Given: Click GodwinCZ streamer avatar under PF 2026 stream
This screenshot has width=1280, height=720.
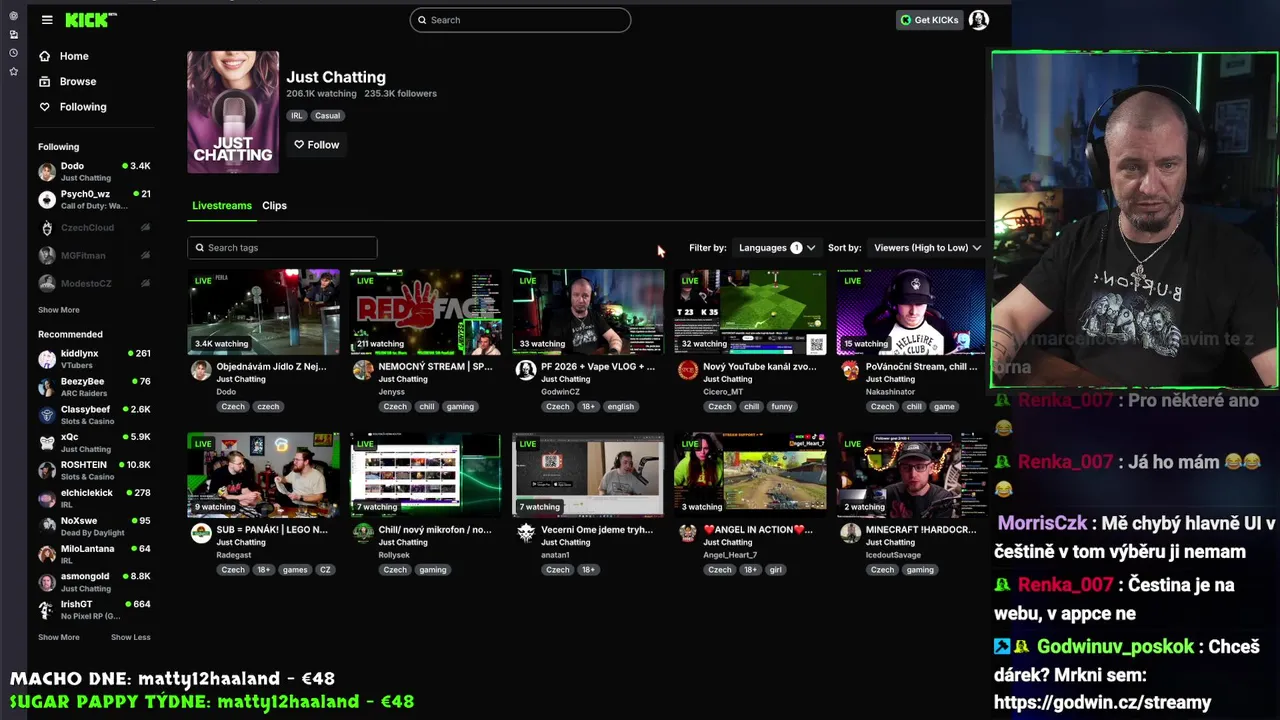Looking at the screenshot, I should click(526, 370).
